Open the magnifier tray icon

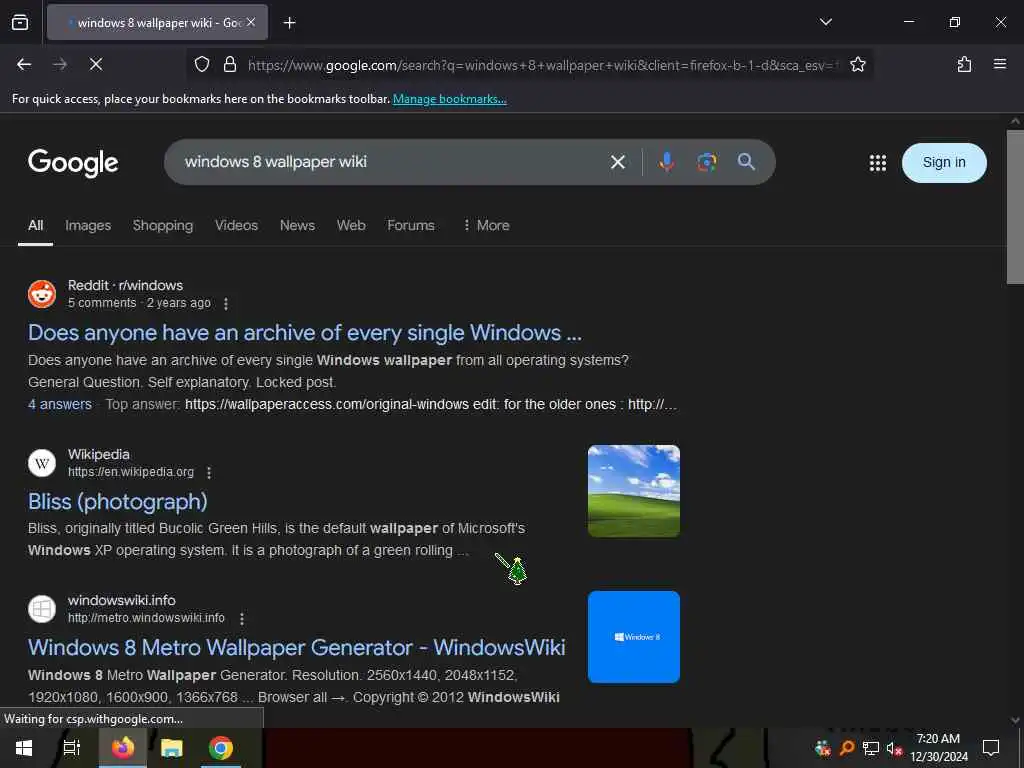[846, 748]
